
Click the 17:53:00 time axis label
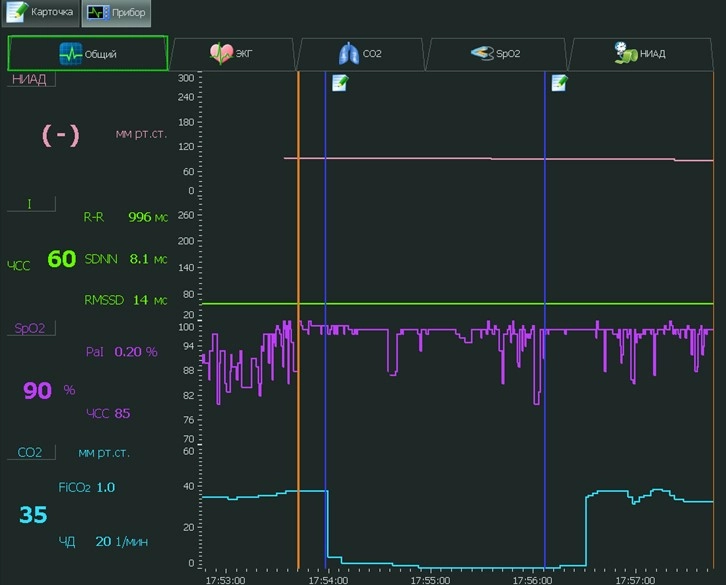click(225, 580)
